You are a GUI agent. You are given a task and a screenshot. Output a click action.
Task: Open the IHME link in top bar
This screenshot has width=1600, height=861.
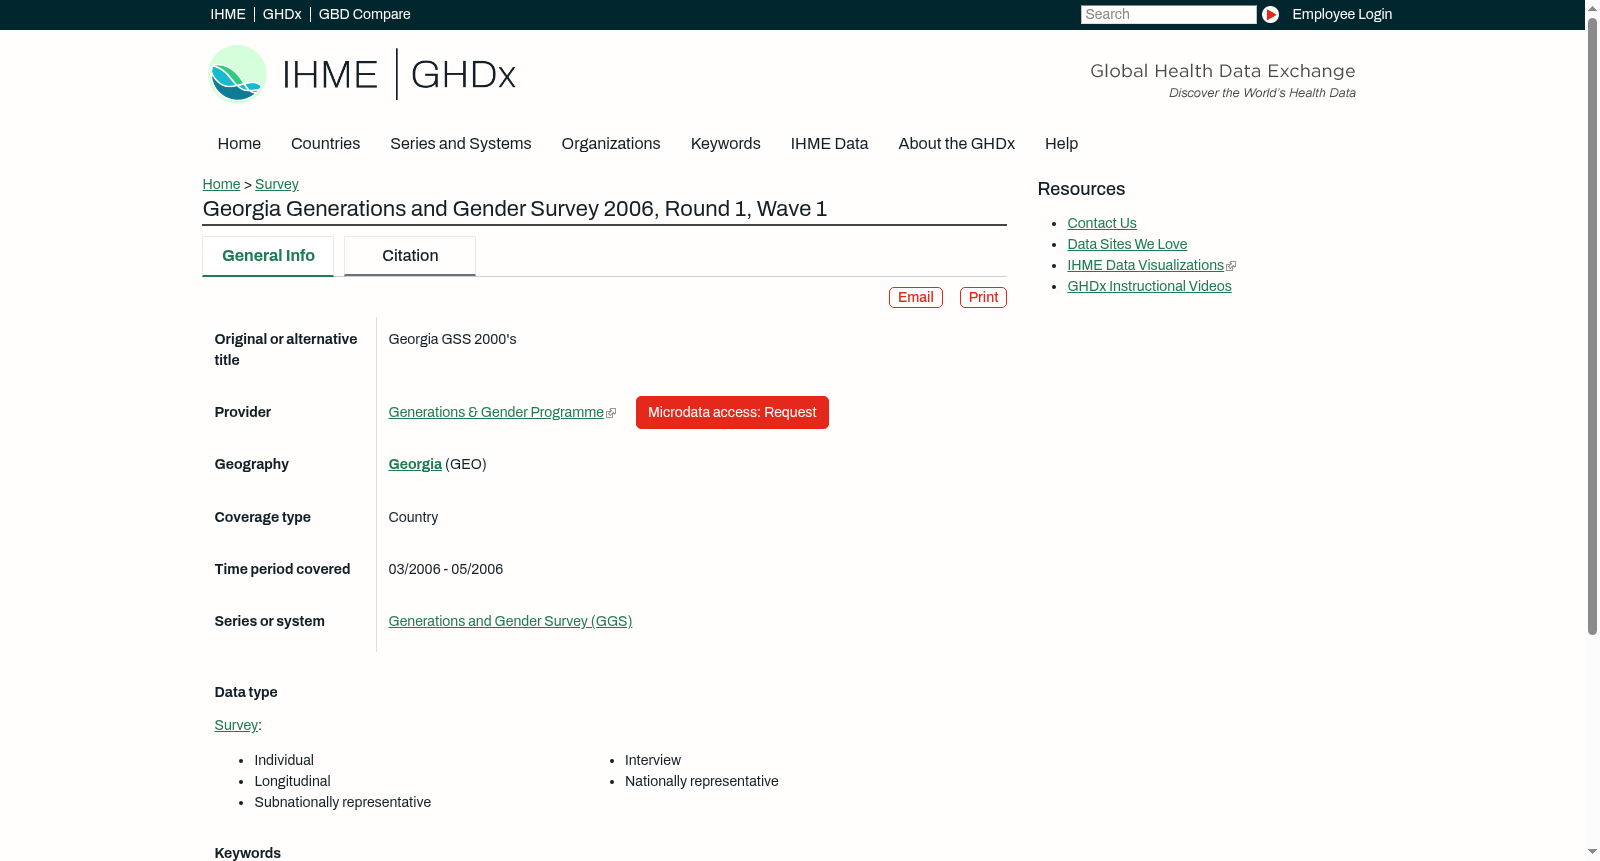(228, 14)
